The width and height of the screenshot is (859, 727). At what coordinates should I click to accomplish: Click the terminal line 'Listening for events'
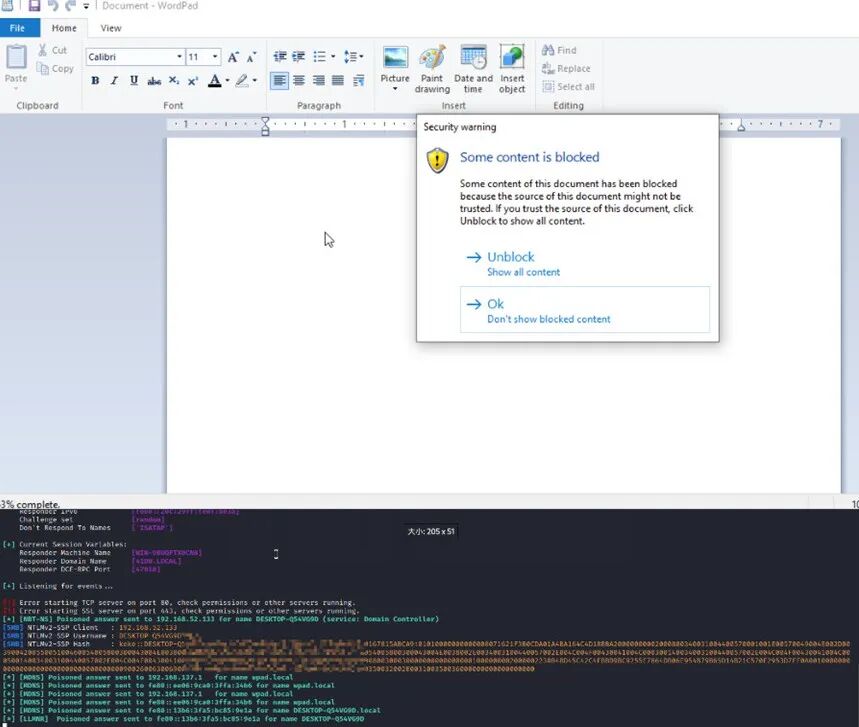coord(58,586)
